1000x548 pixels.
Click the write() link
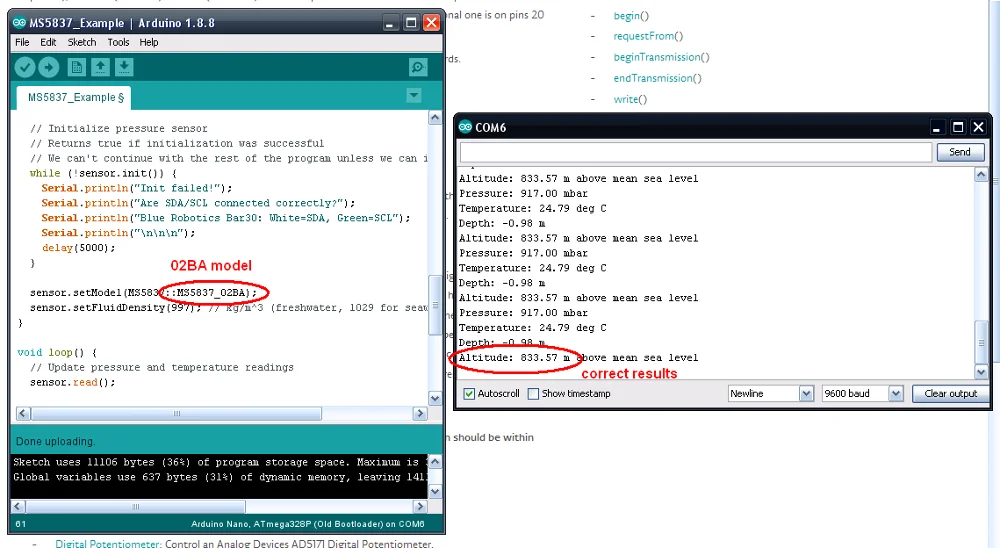coord(630,99)
